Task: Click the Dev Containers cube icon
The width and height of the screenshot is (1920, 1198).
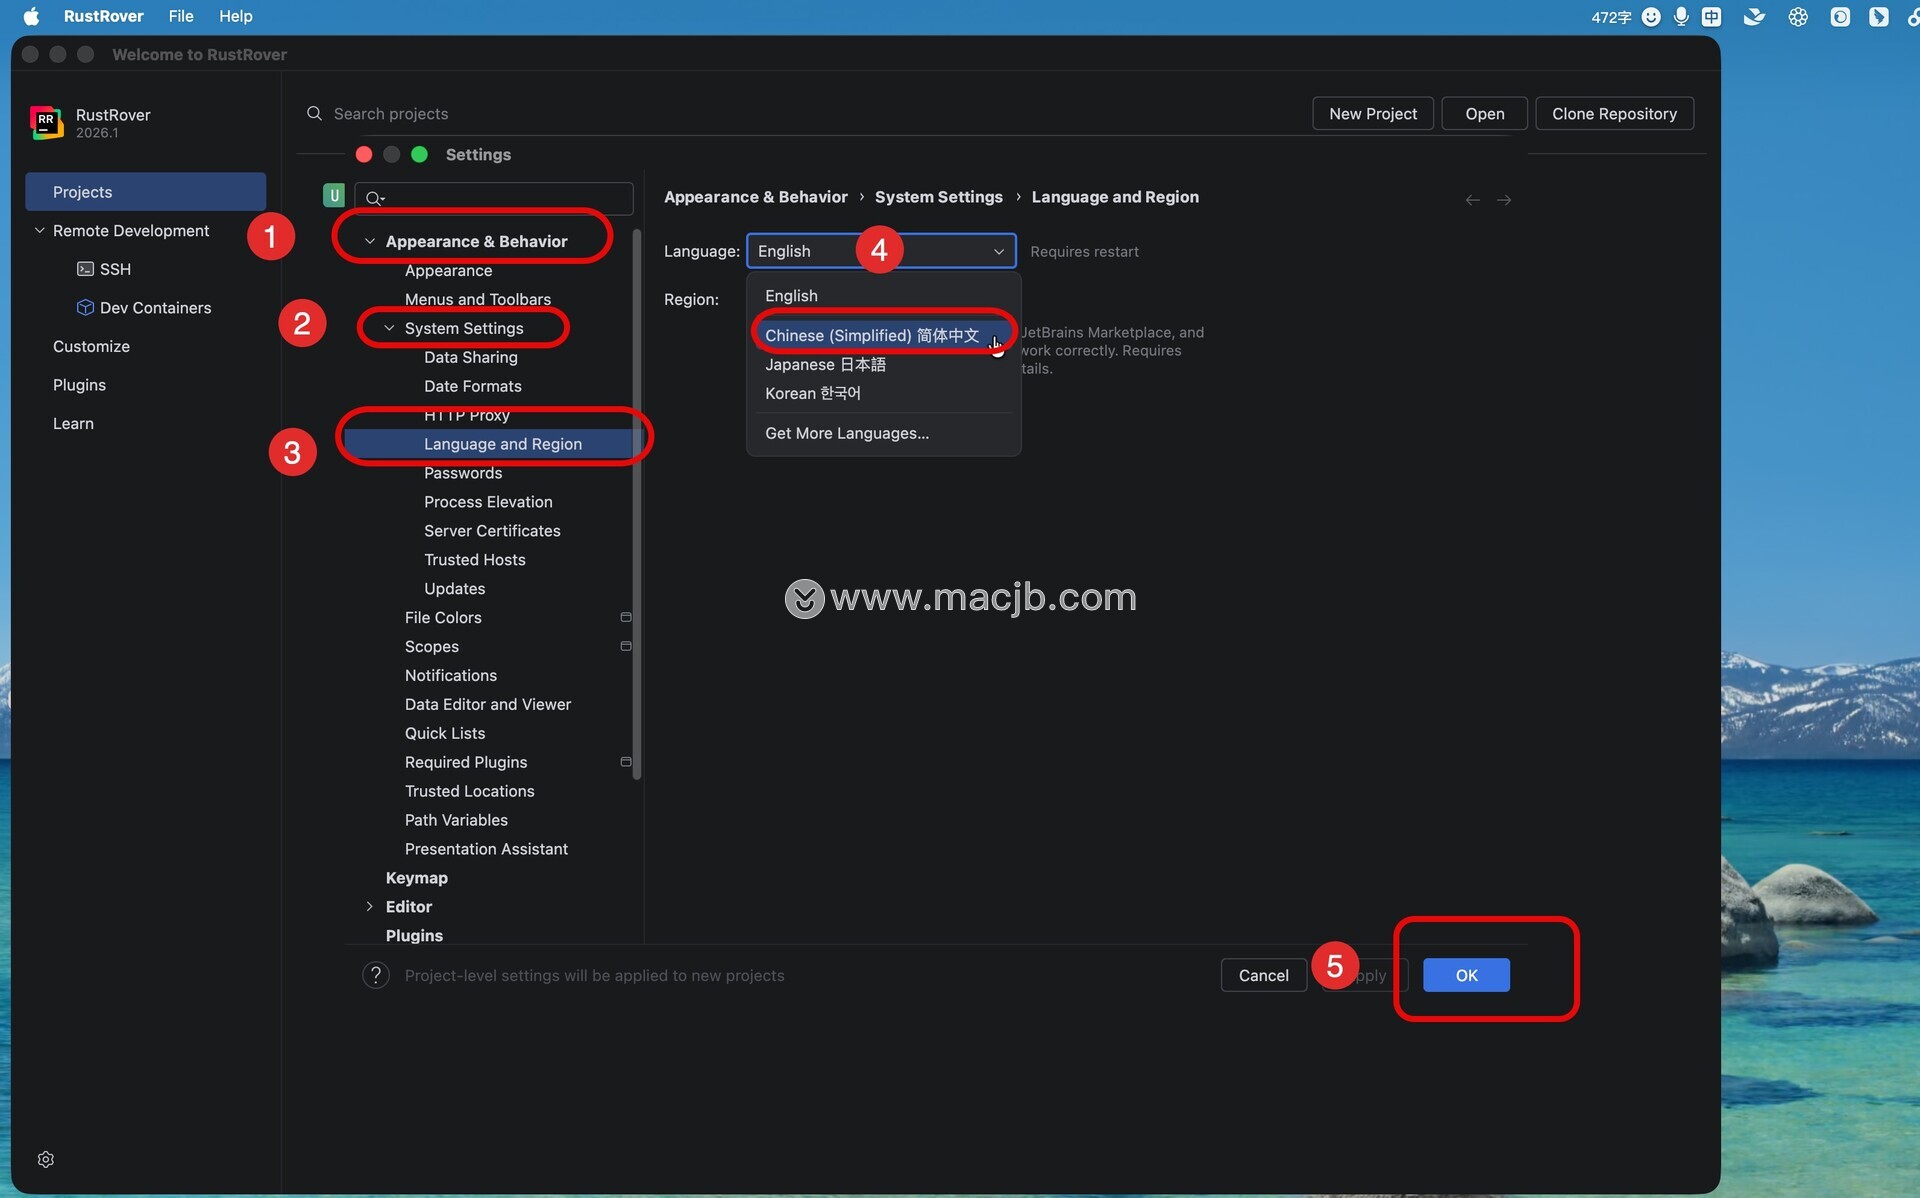Action: [85, 307]
